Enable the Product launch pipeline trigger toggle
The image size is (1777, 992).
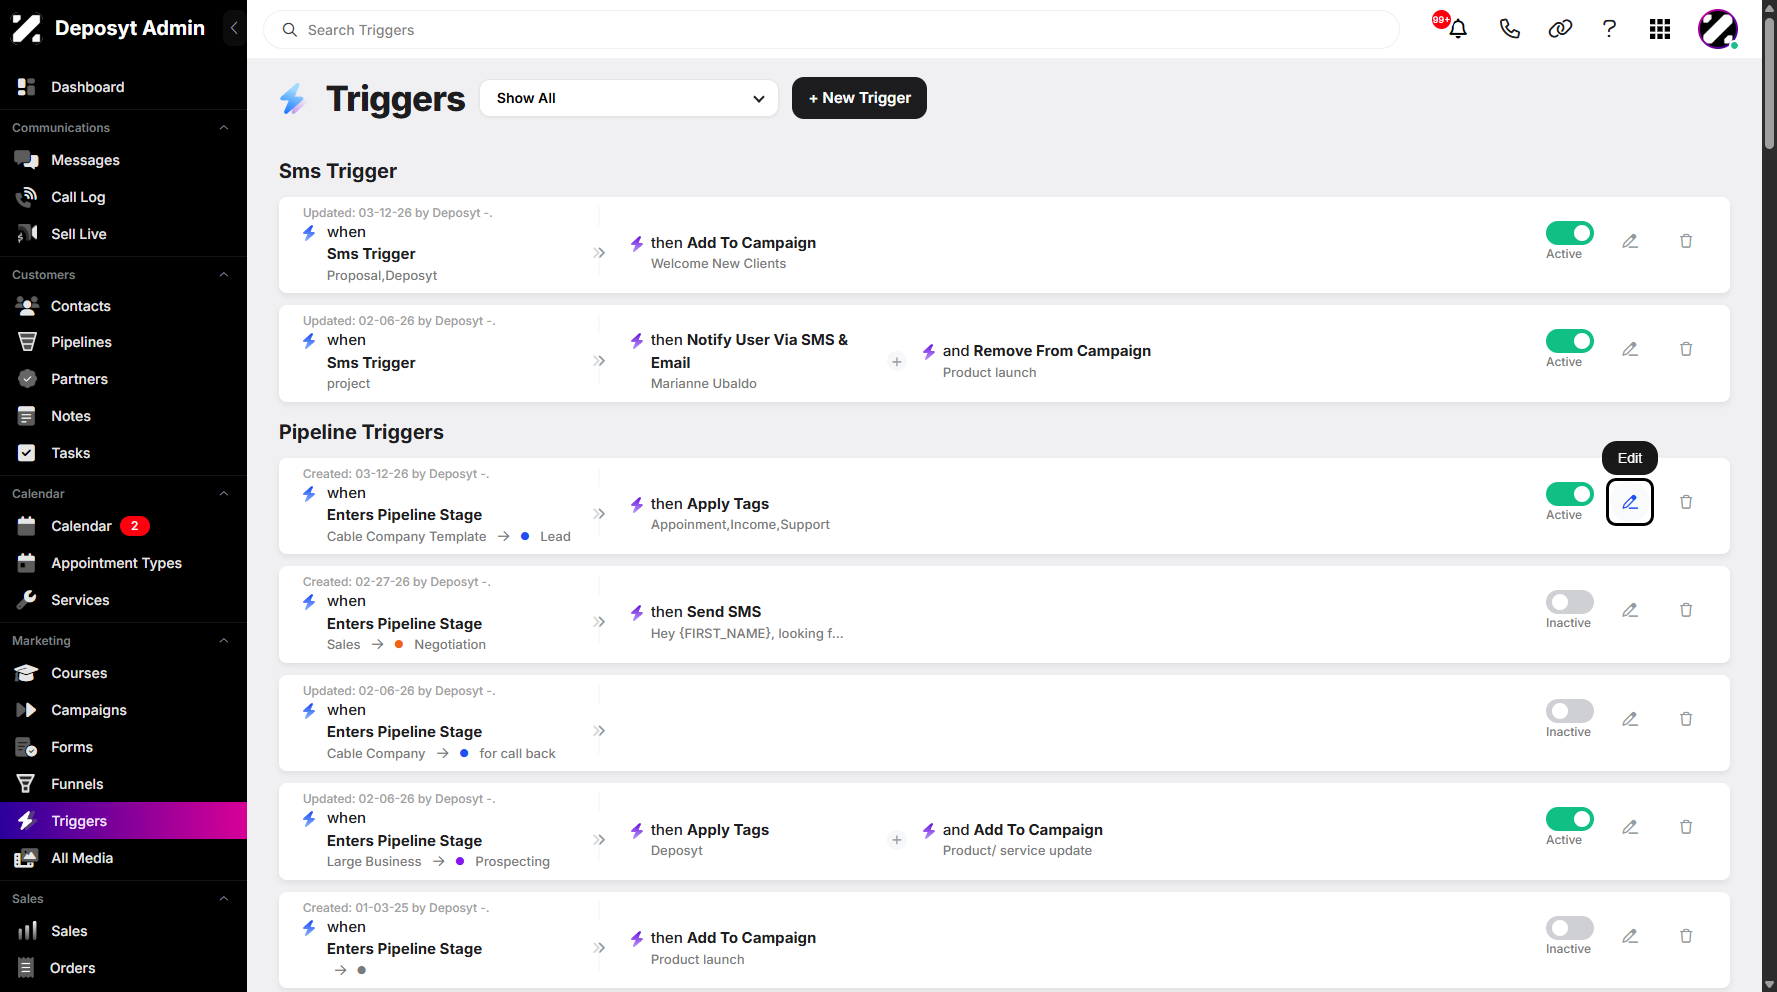pos(1569,928)
